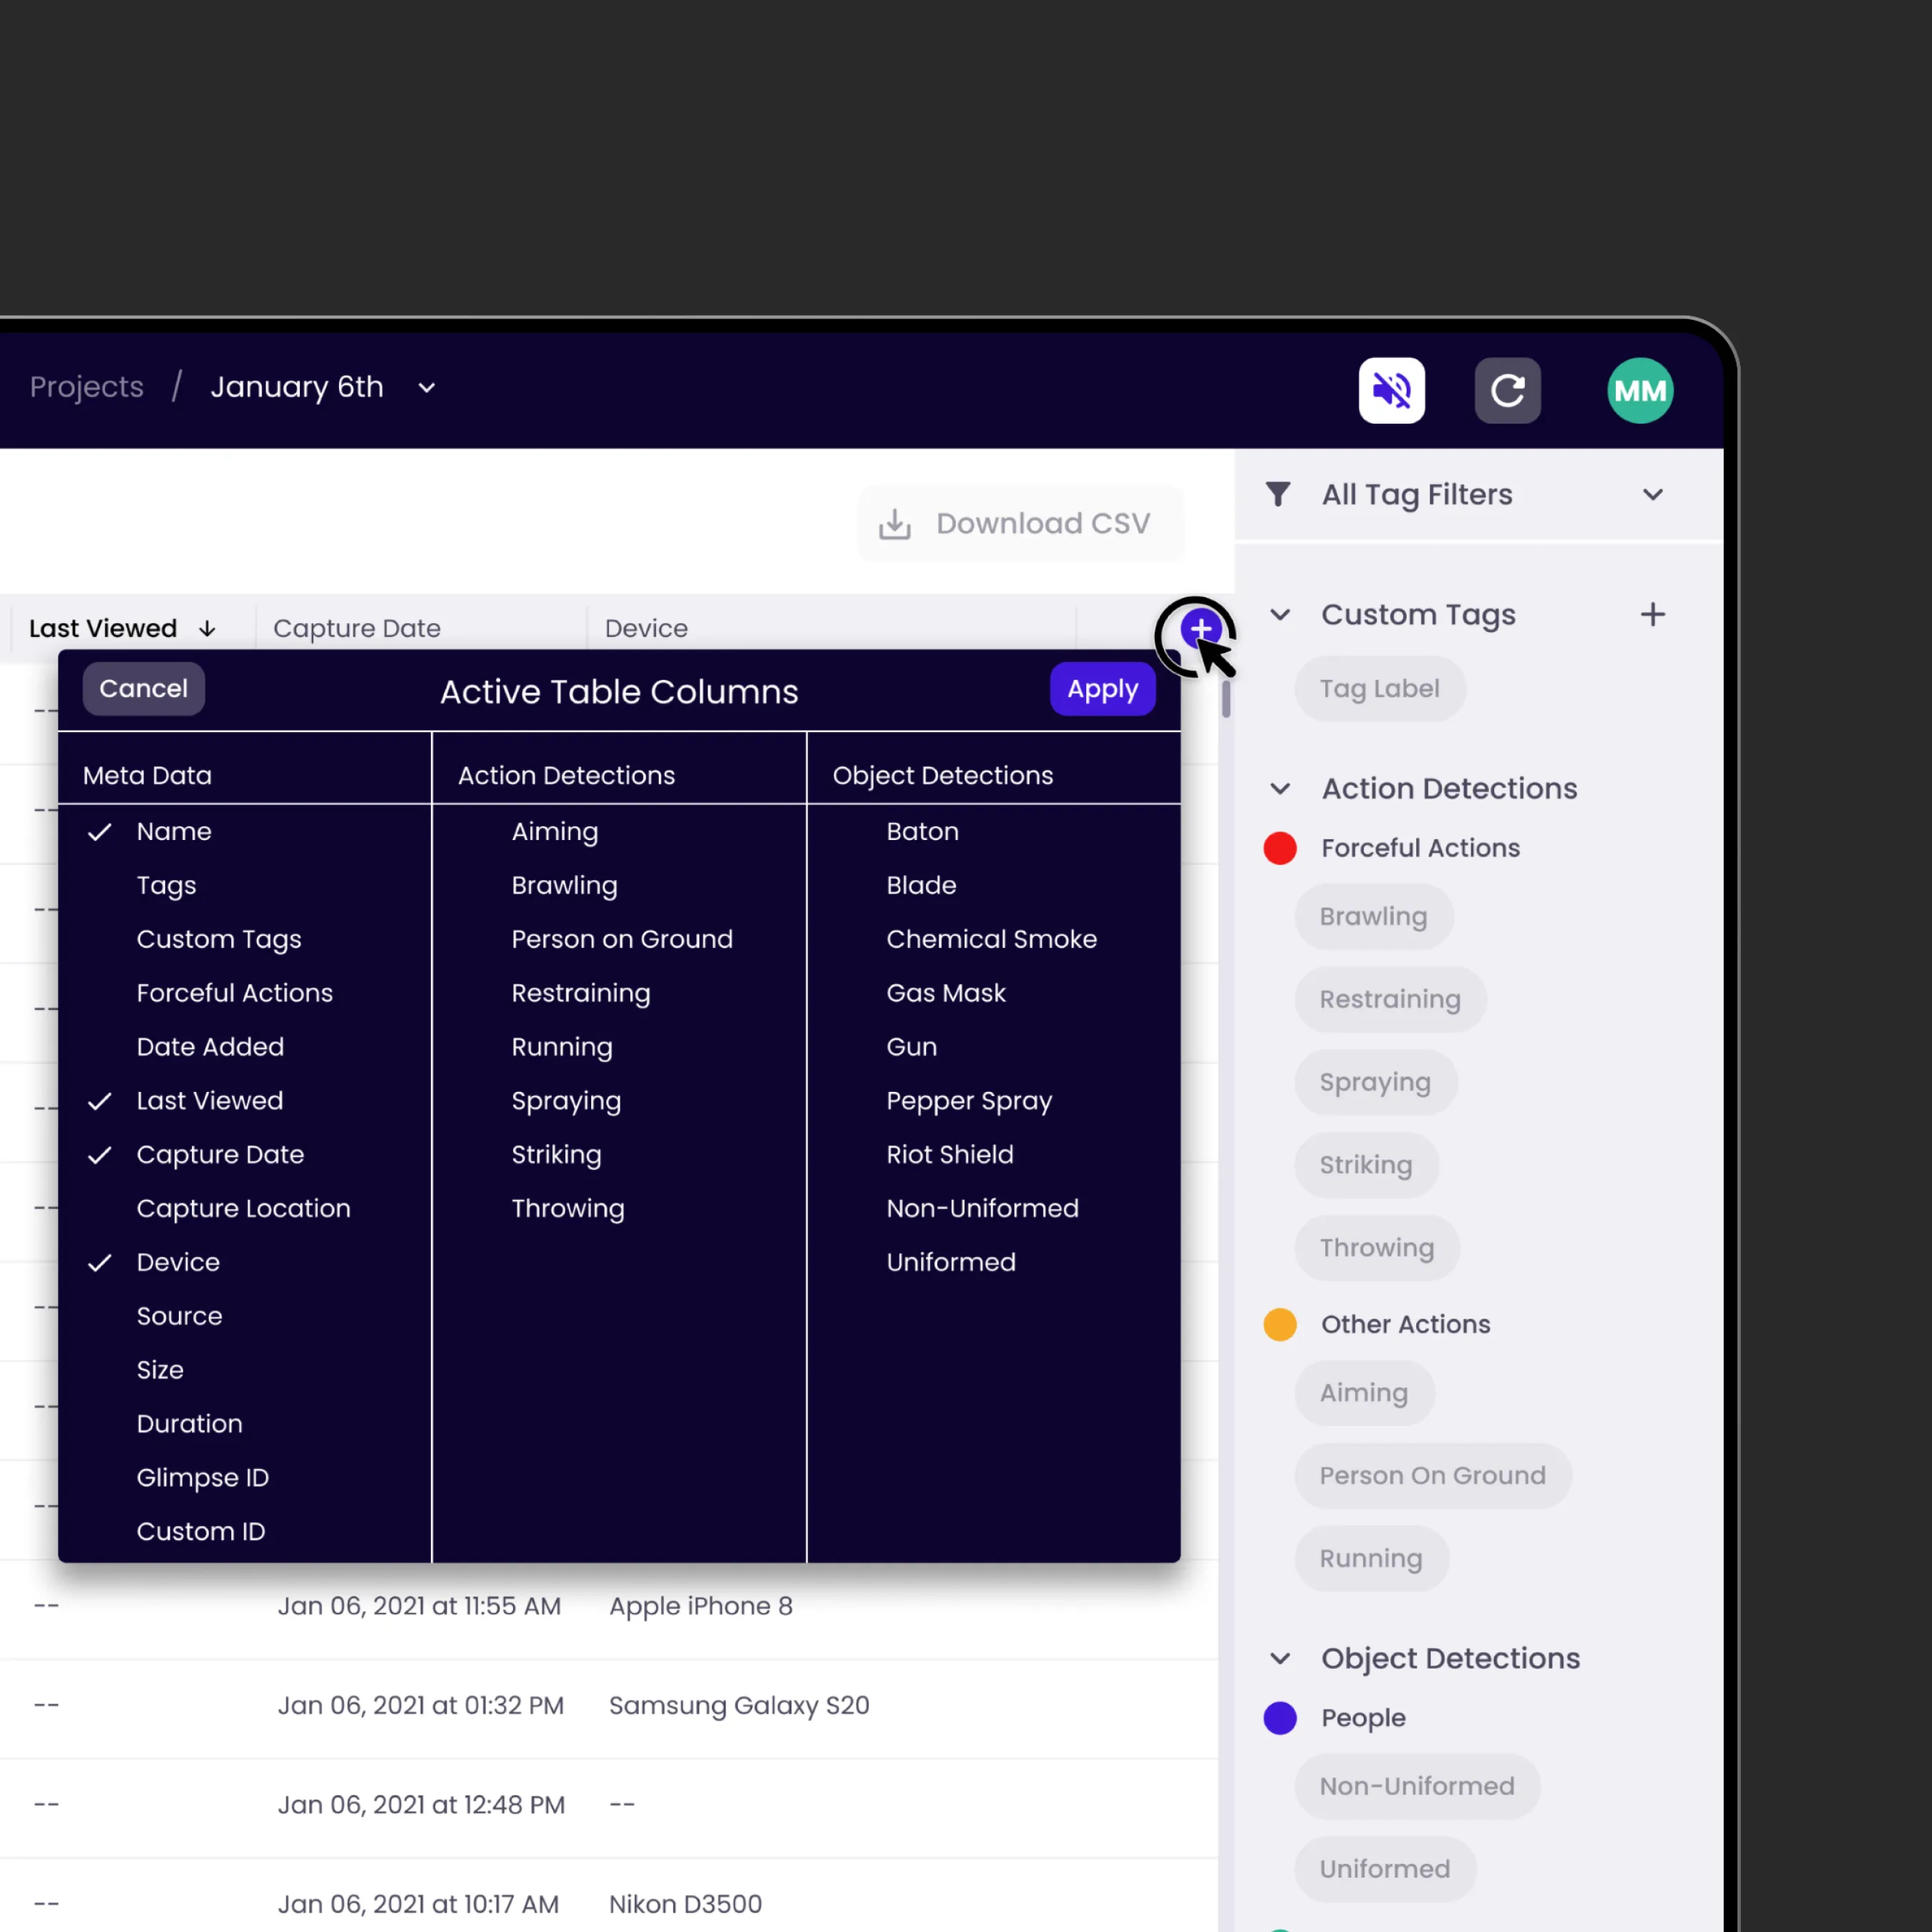Click the refresh icon button
1932x1932 pixels.
click(1507, 390)
